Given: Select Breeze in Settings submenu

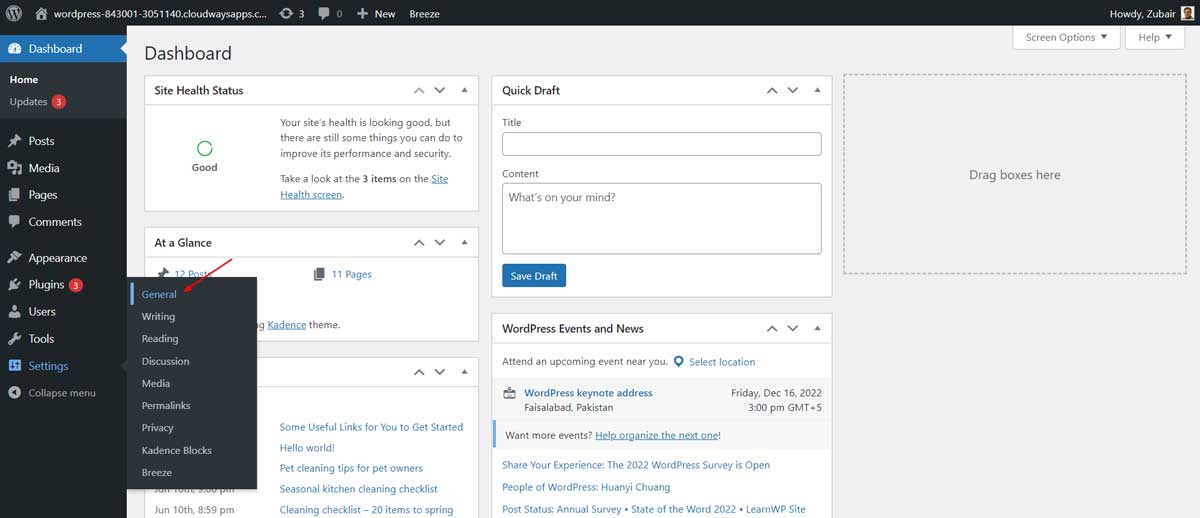Looking at the screenshot, I should 157,472.
